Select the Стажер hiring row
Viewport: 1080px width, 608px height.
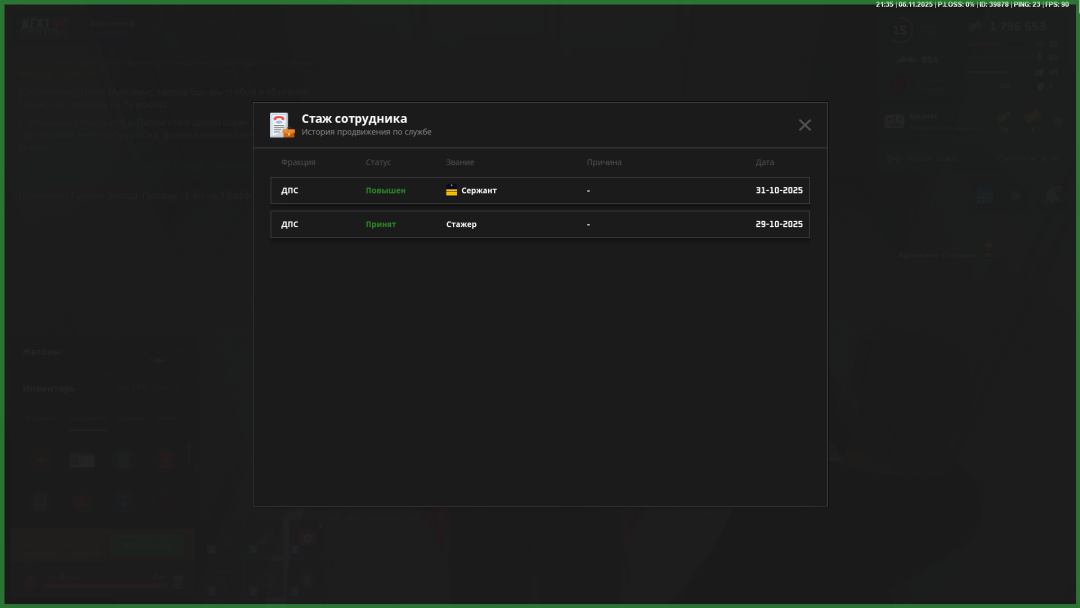539,225
